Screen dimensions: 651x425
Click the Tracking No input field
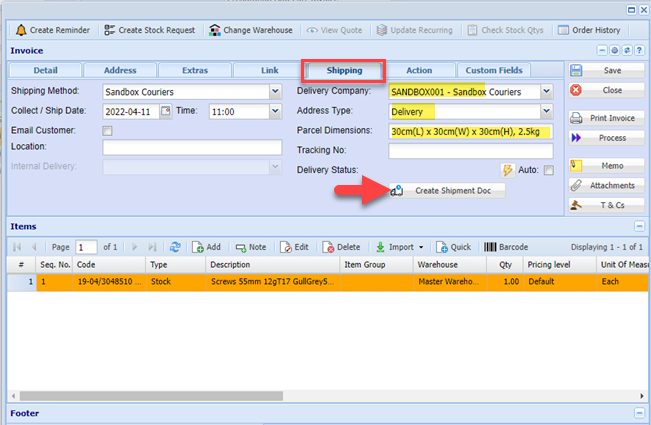click(470, 151)
